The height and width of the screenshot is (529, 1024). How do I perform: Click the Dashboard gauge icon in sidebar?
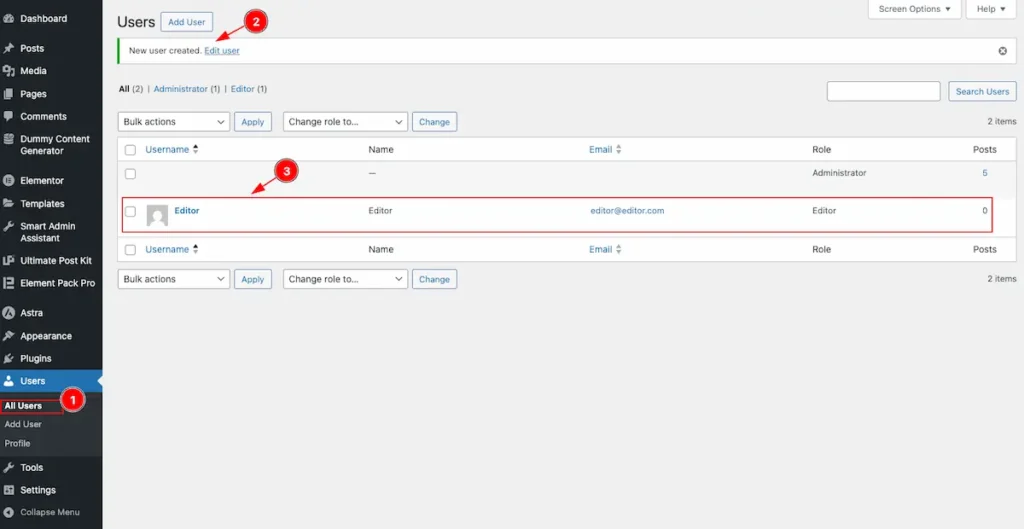pyautogui.click(x=8, y=19)
